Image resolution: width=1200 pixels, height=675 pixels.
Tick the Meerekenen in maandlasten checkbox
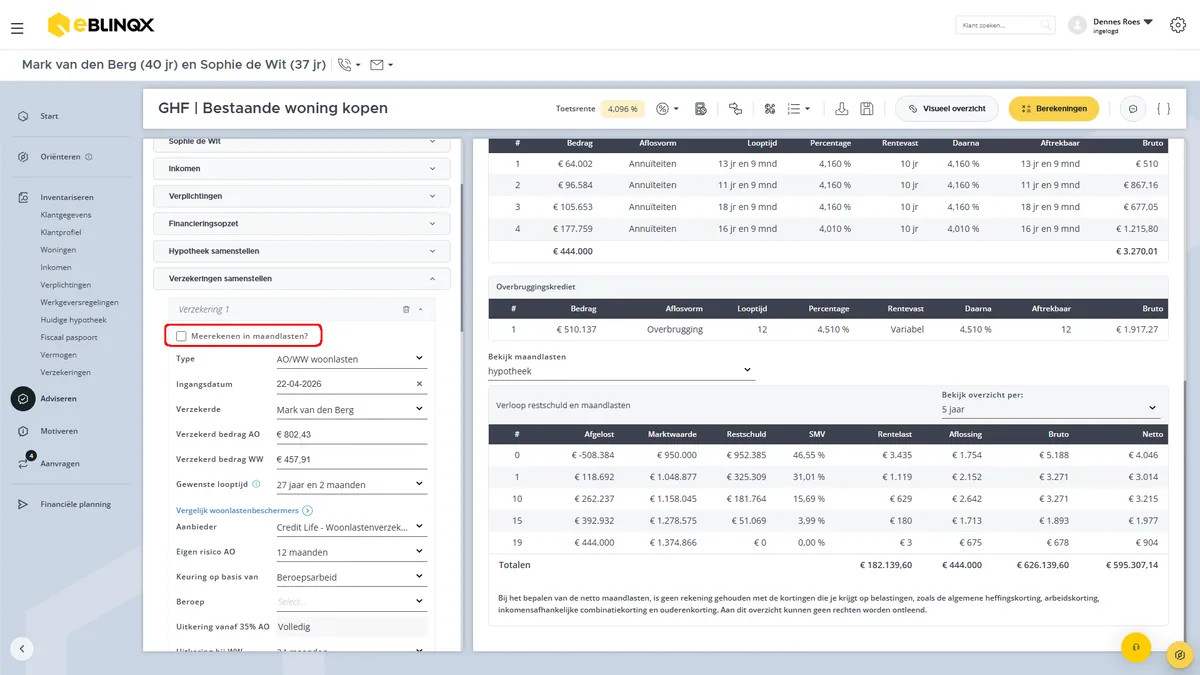click(181, 336)
